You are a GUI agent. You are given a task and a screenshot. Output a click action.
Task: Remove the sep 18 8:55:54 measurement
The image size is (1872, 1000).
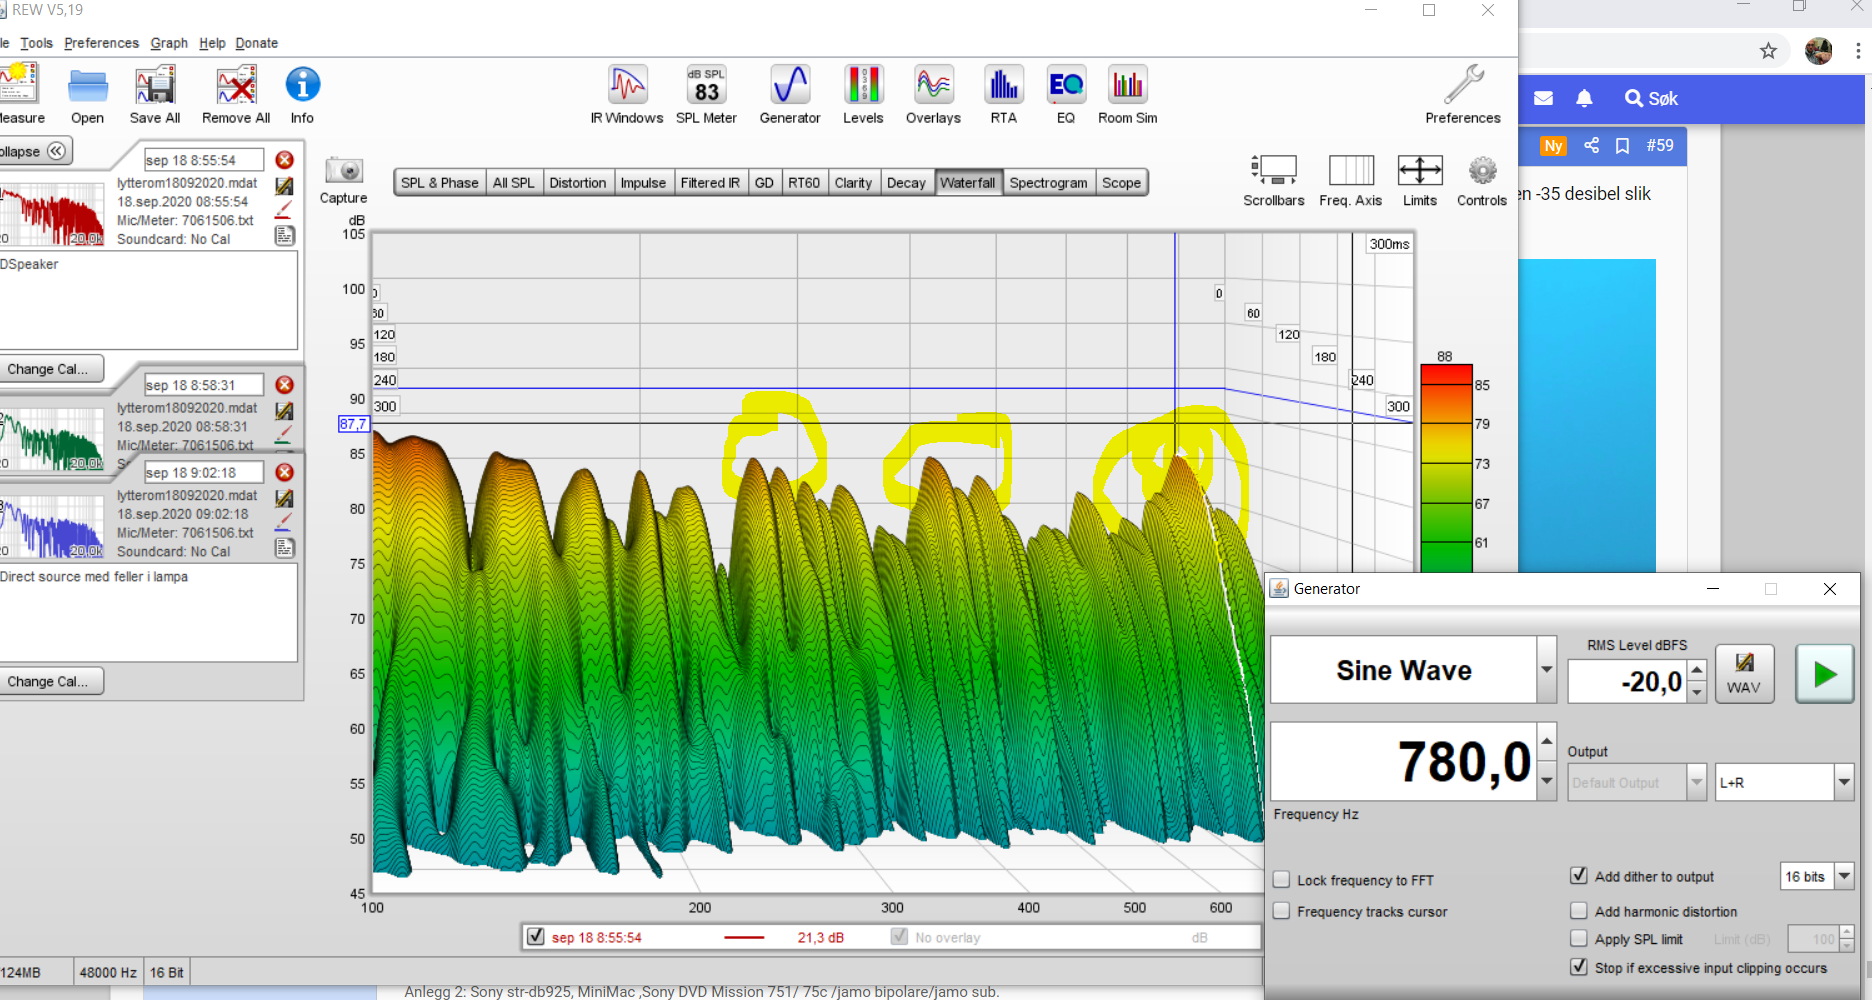pos(285,160)
